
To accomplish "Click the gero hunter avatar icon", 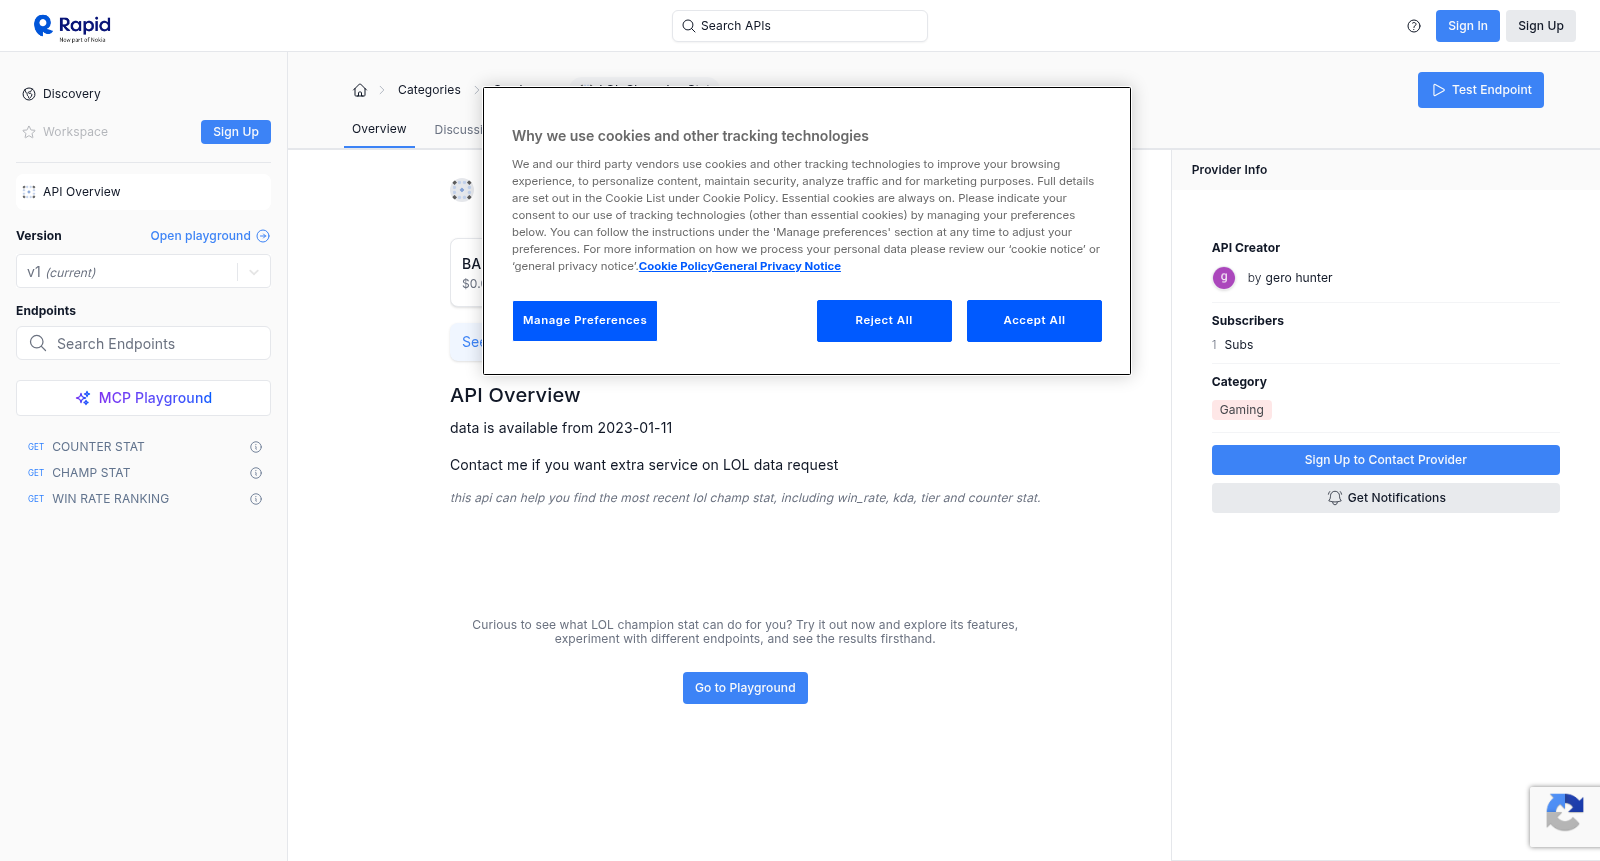I will pyautogui.click(x=1224, y=278).
